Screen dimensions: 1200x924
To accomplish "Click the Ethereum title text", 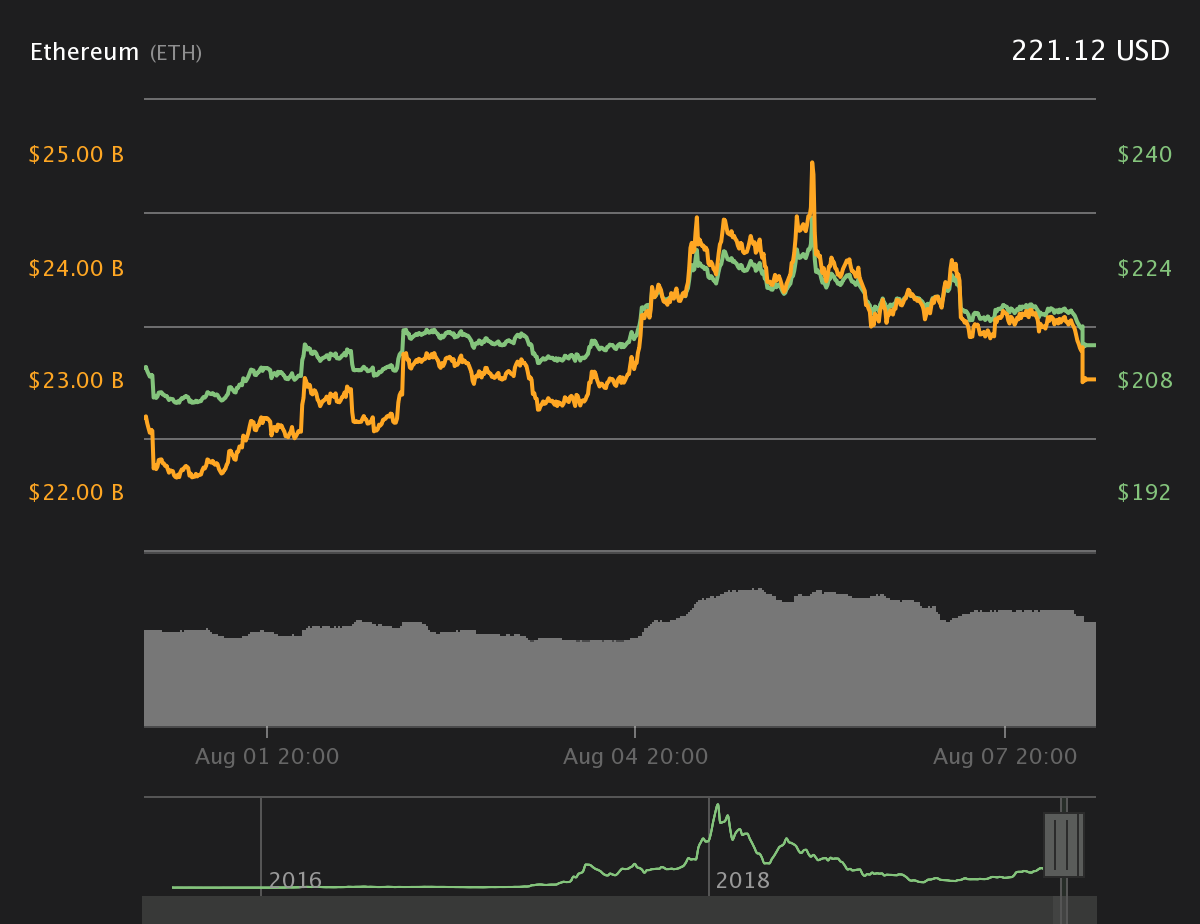I will (x=84, y=52).
